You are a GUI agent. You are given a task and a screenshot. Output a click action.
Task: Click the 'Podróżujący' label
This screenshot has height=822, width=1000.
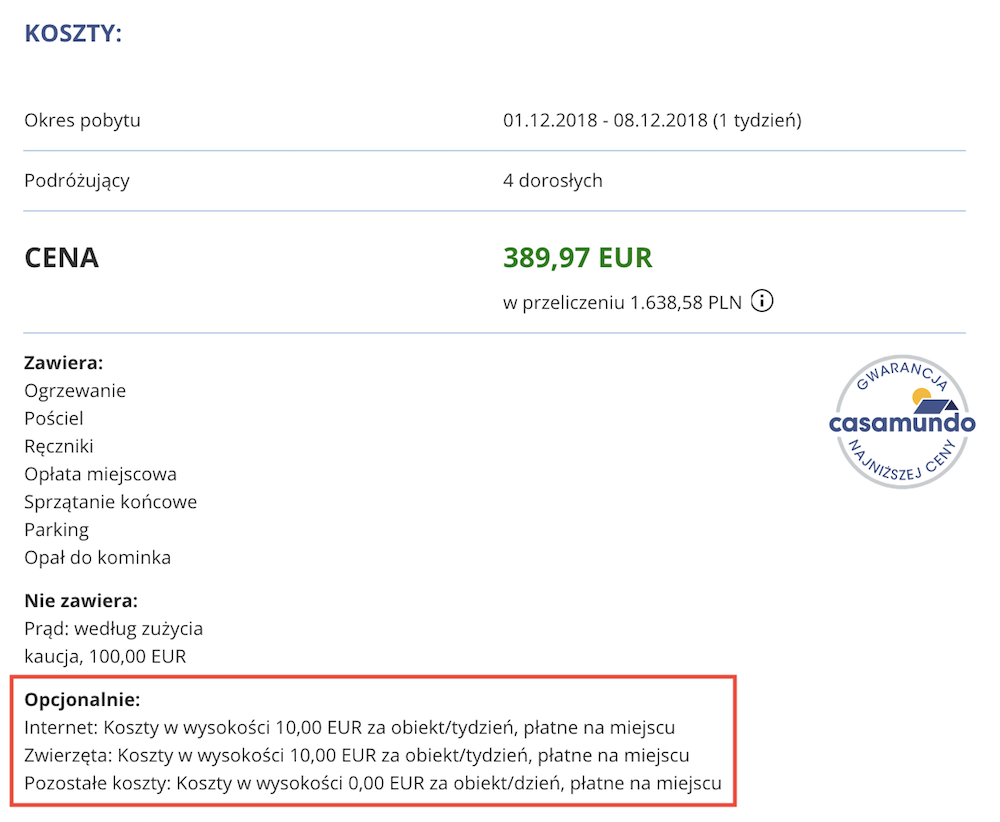77,181
